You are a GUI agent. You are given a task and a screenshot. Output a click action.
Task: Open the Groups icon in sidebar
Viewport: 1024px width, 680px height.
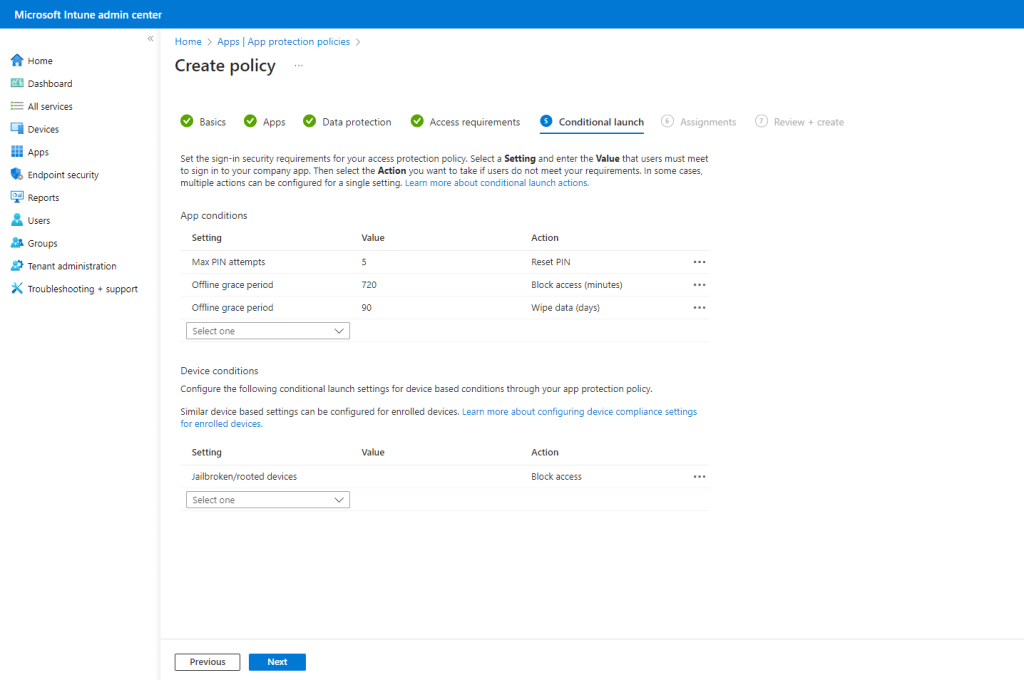click(x=17, y=243)
